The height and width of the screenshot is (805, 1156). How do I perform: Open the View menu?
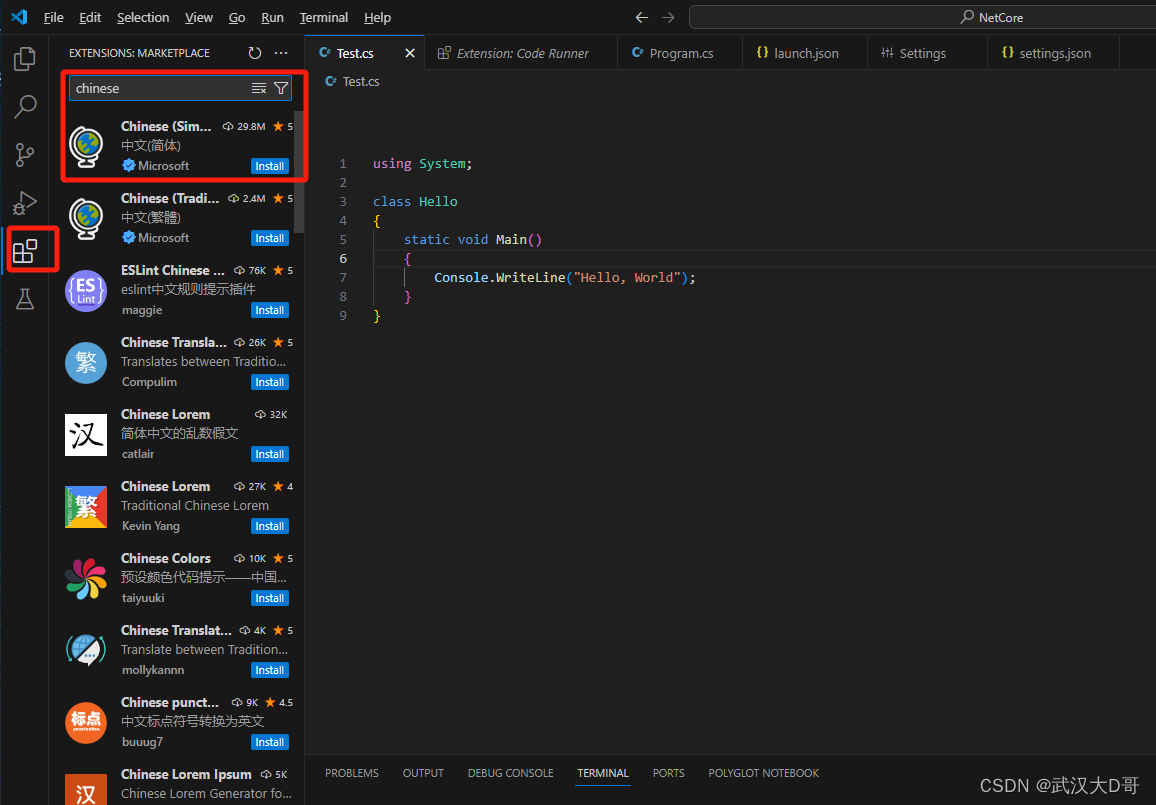pos(199,17)
